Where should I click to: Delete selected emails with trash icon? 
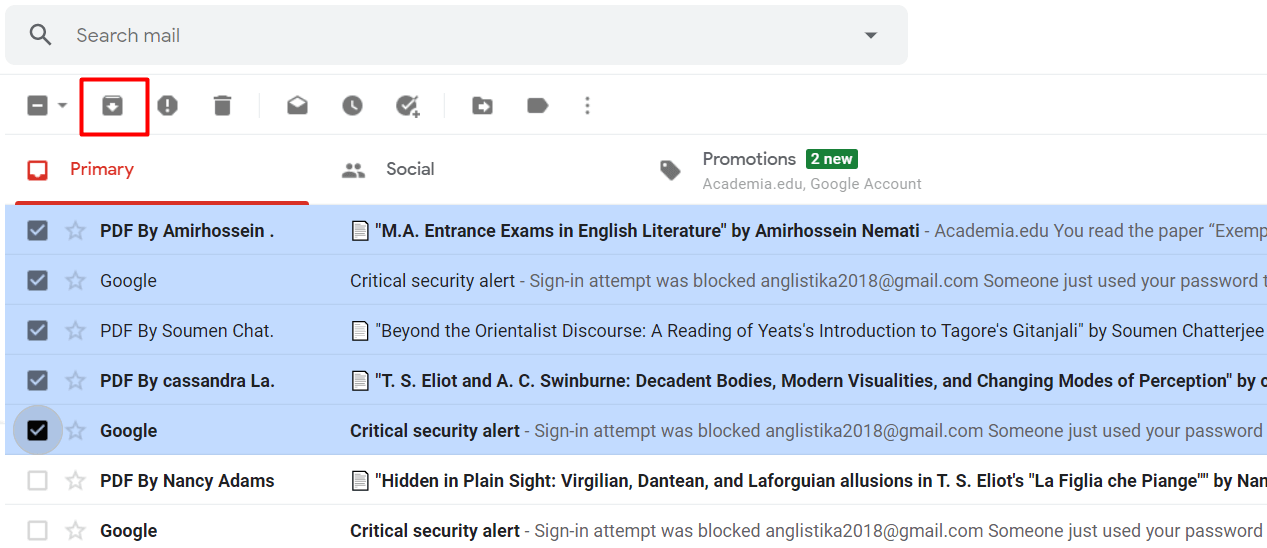[x=222, y=105]
